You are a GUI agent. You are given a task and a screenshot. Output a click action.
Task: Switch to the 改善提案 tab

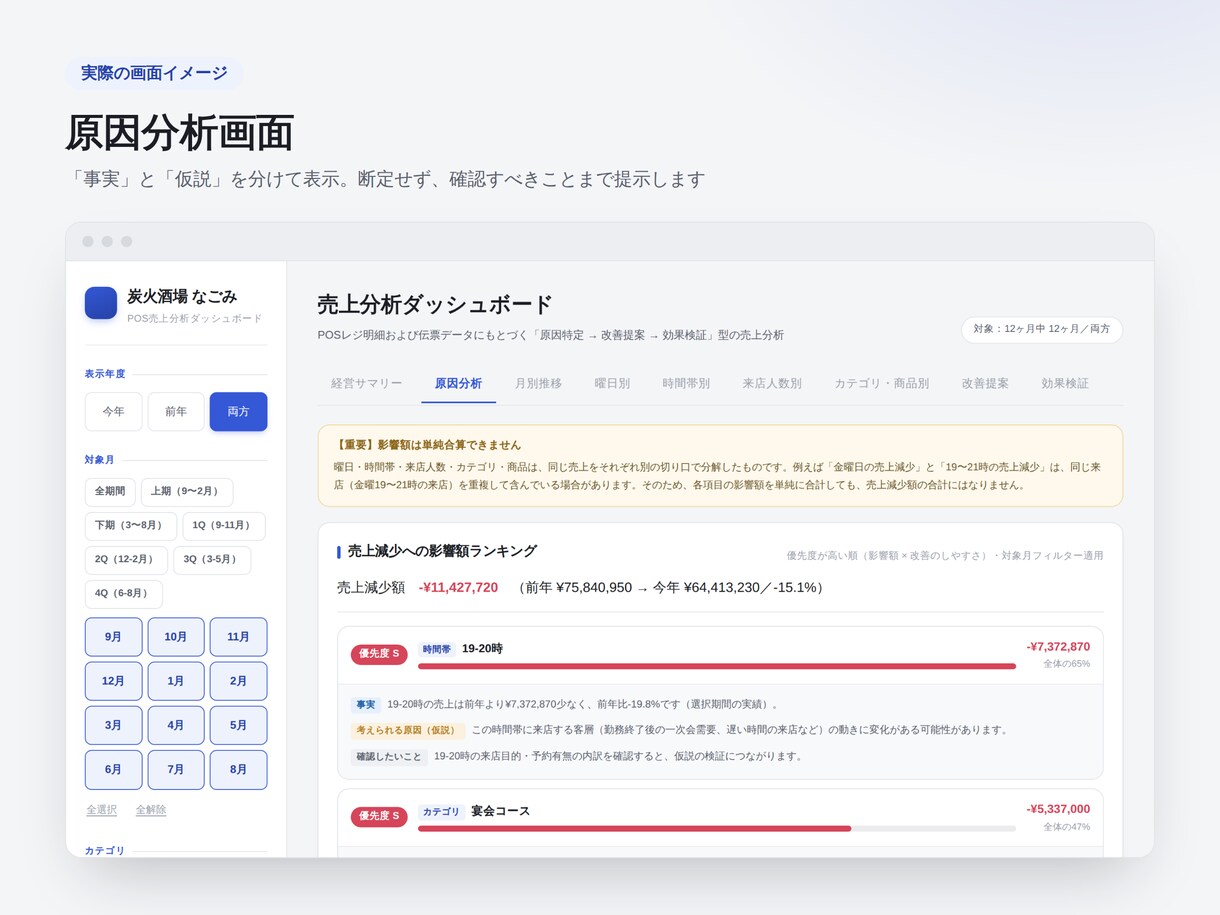pyautogui.click(x=985, y=383)
